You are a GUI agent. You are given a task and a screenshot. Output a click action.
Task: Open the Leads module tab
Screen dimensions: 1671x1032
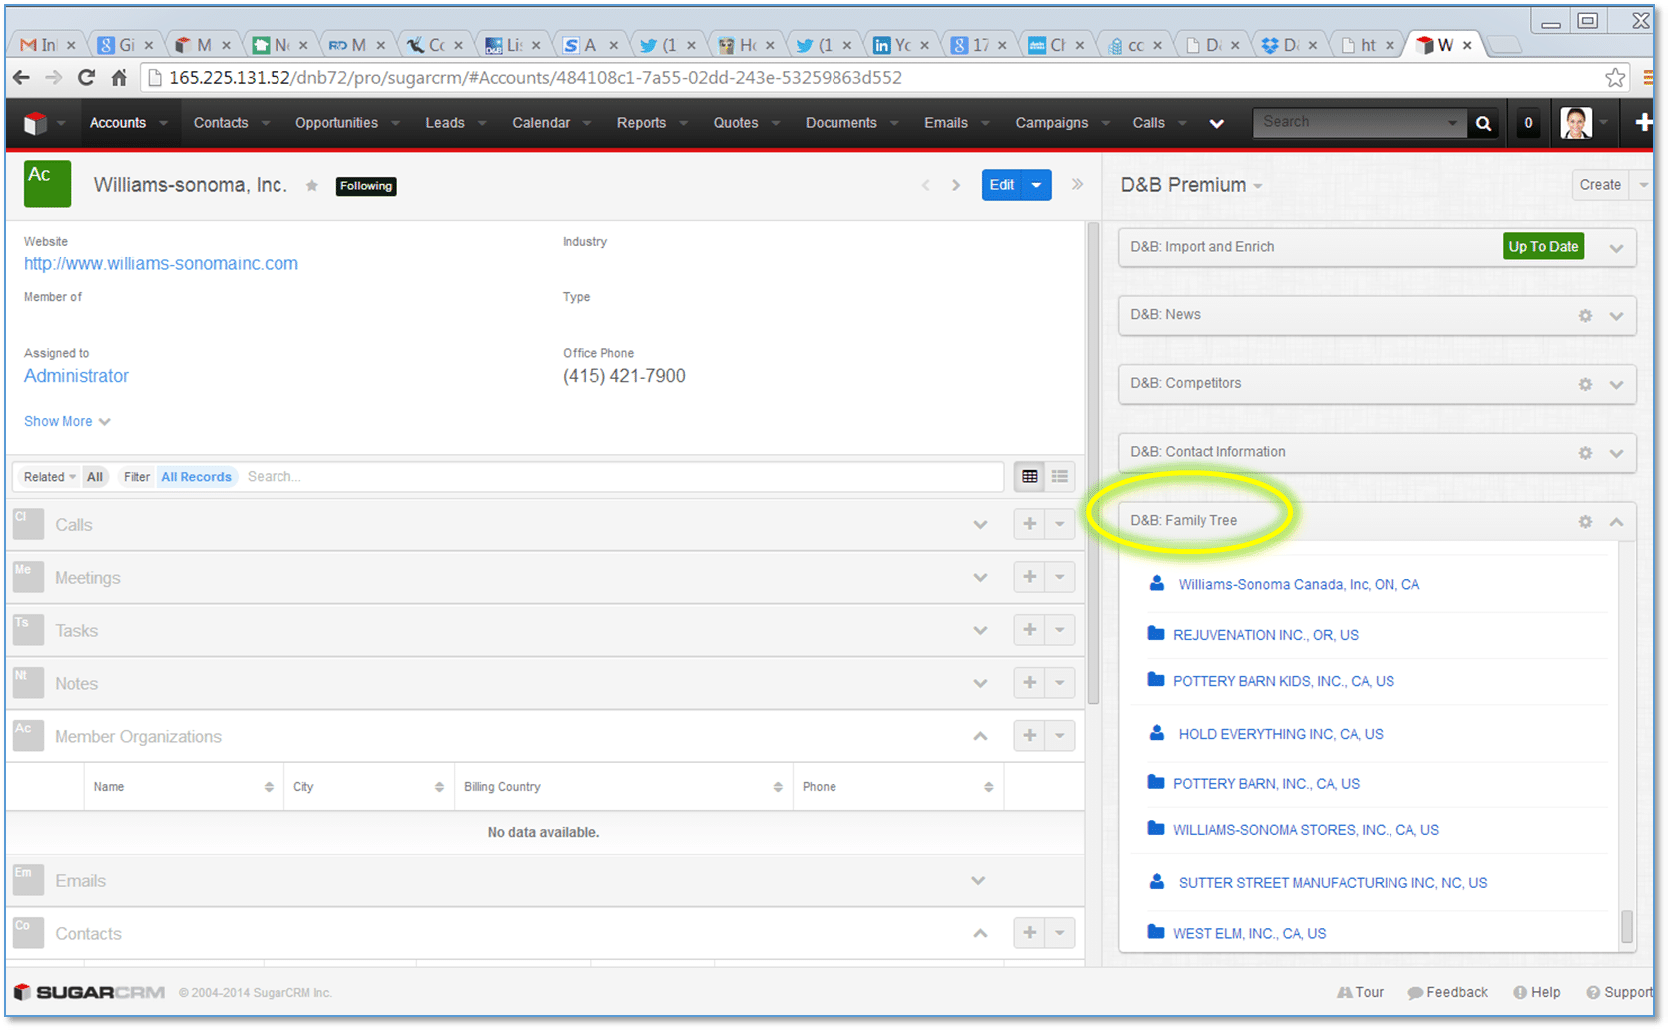click(445, 123)
